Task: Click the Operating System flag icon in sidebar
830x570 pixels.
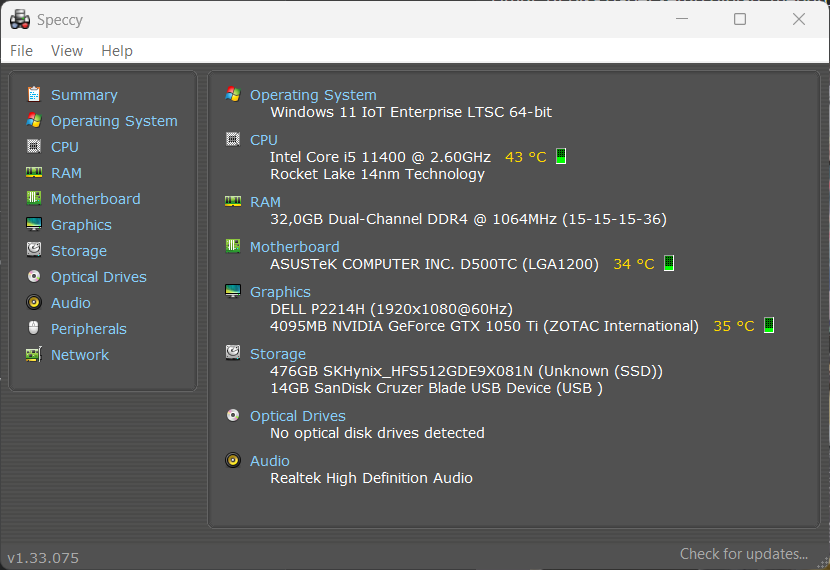Action: click(x=34, y=120)
